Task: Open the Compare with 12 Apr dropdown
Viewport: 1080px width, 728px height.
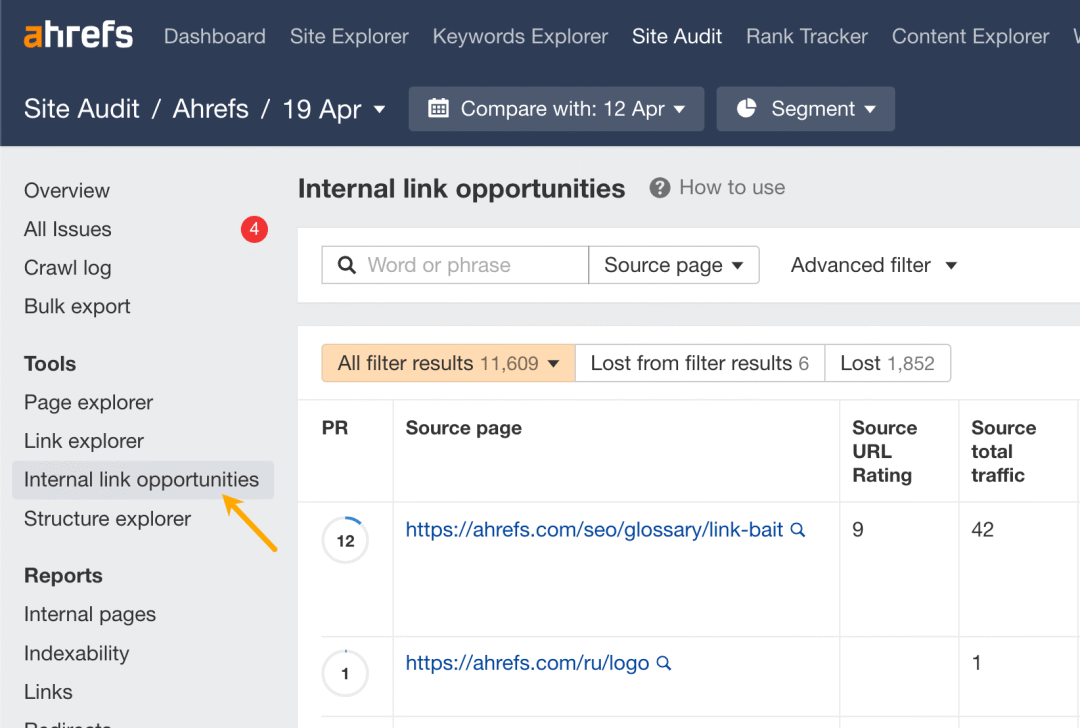Action: (557, 109)
